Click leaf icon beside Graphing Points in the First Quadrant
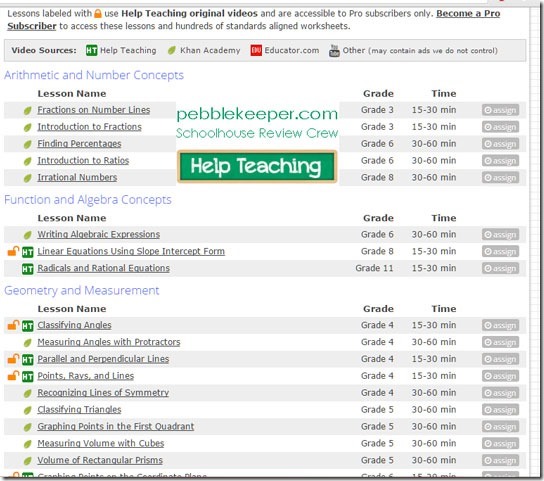 point(27,427)
